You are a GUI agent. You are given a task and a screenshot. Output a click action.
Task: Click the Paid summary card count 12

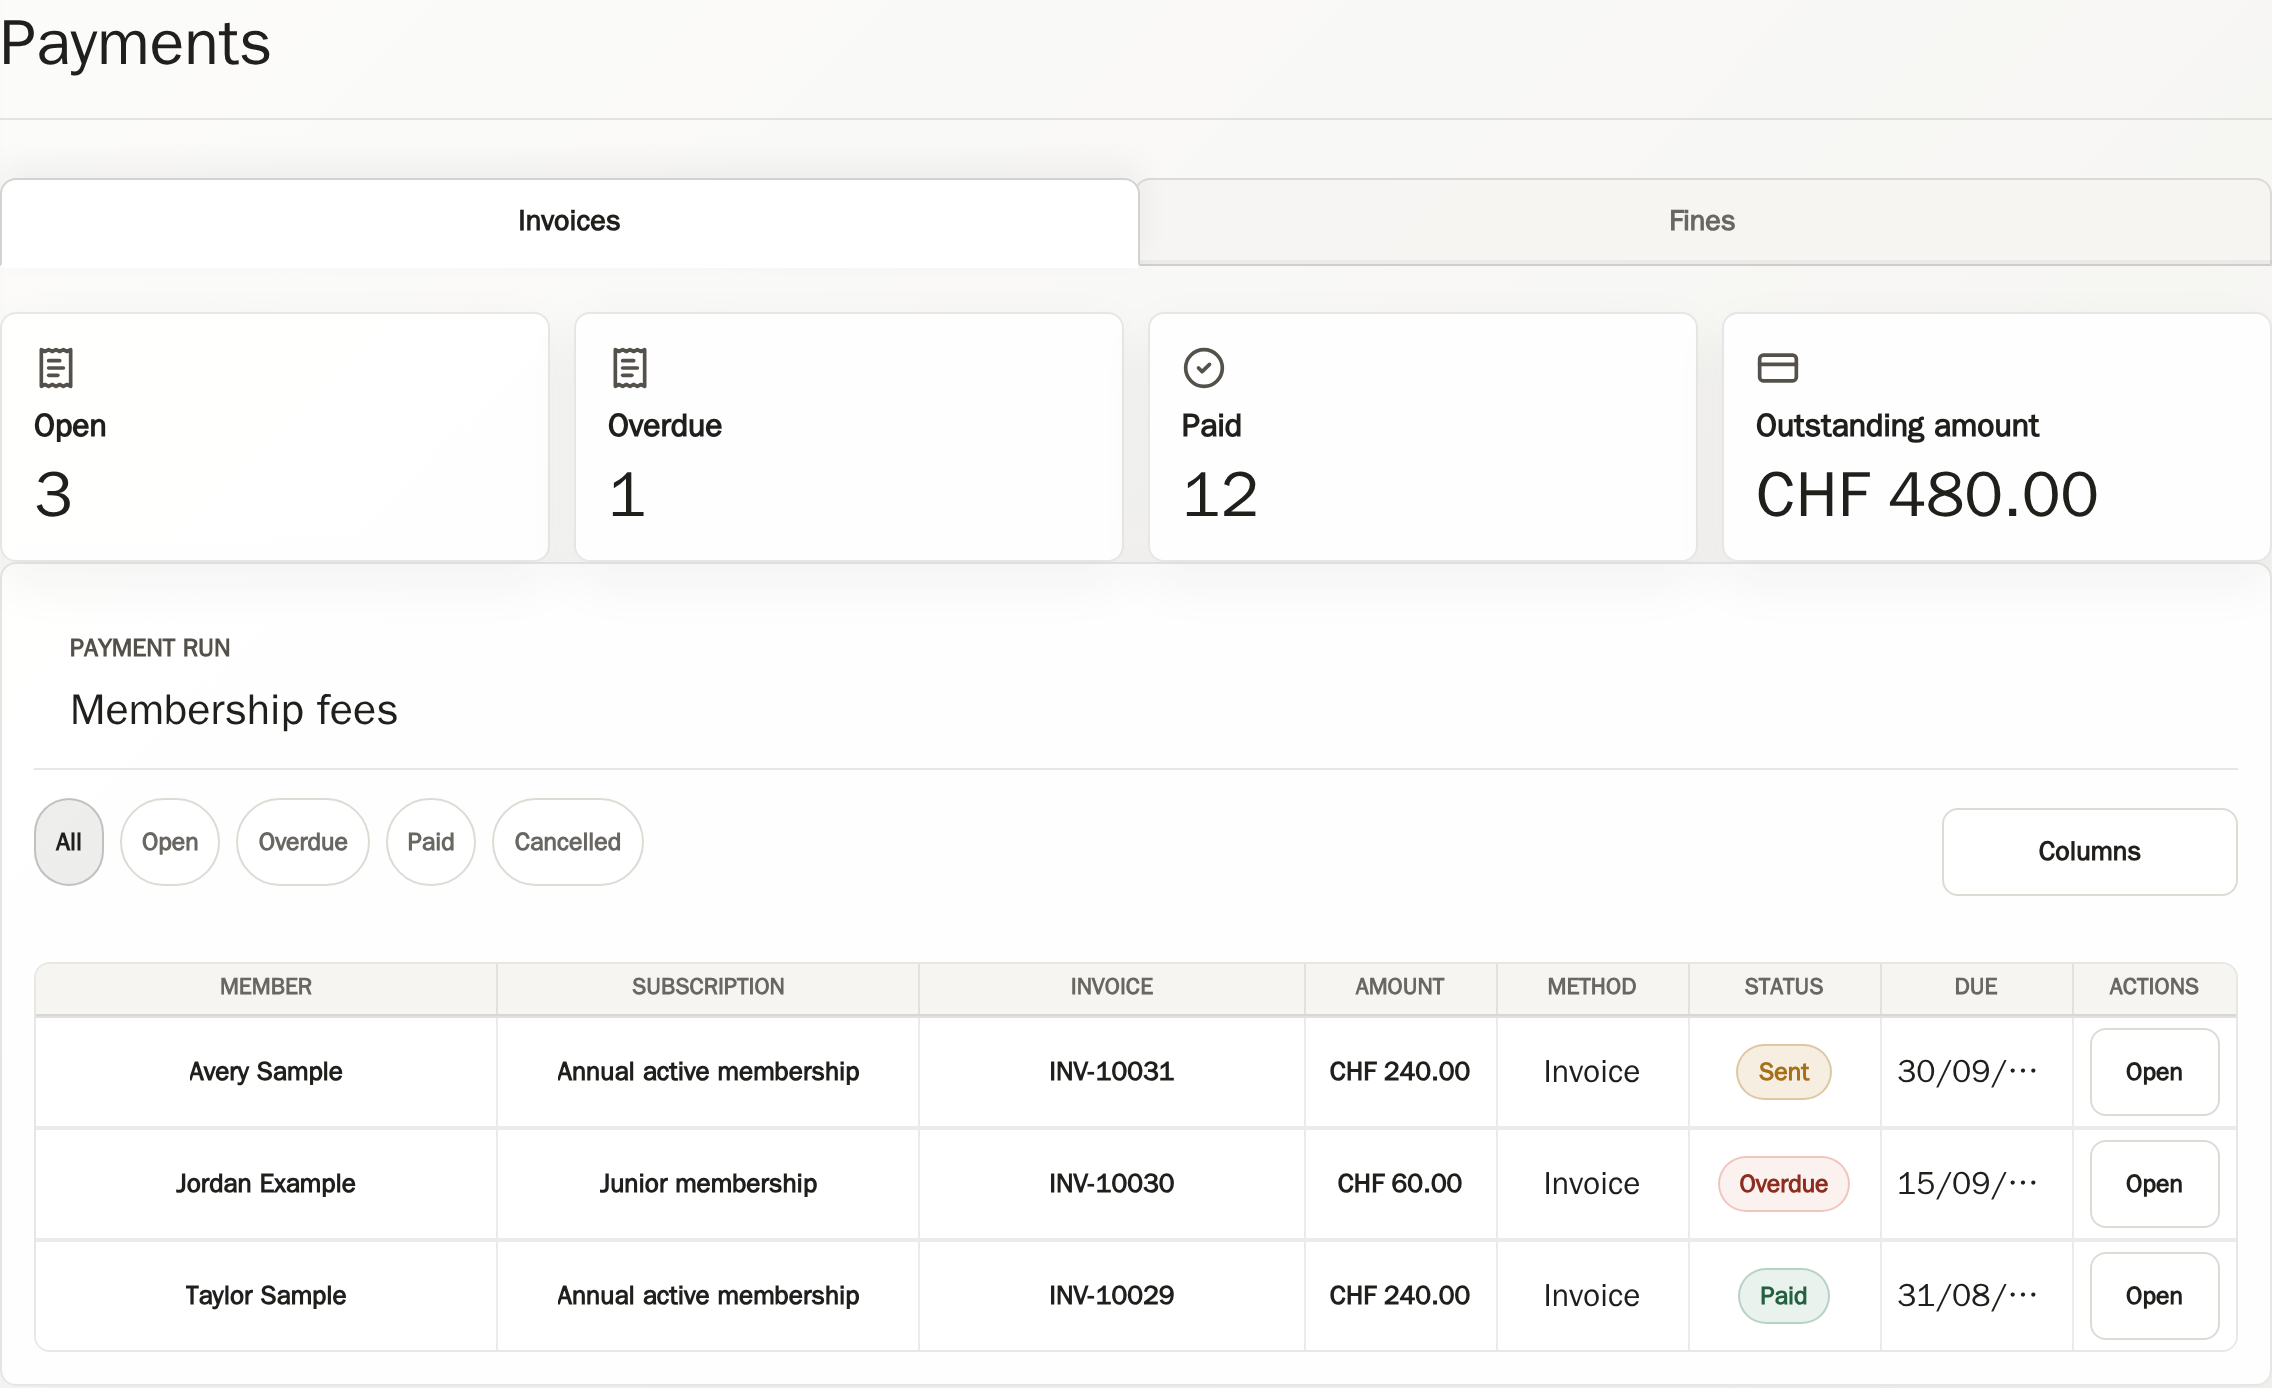(x=1220, y=495)
